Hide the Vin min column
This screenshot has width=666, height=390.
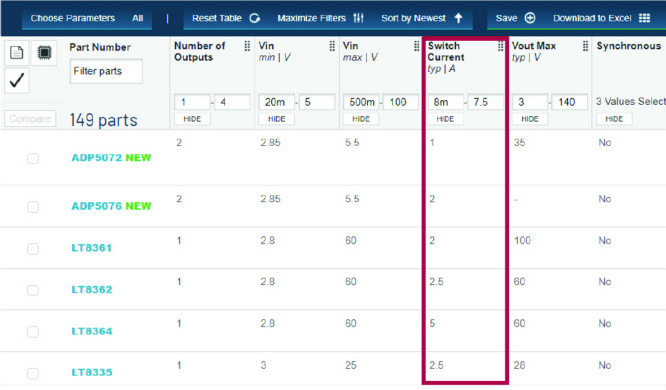[x=277, y=119]
